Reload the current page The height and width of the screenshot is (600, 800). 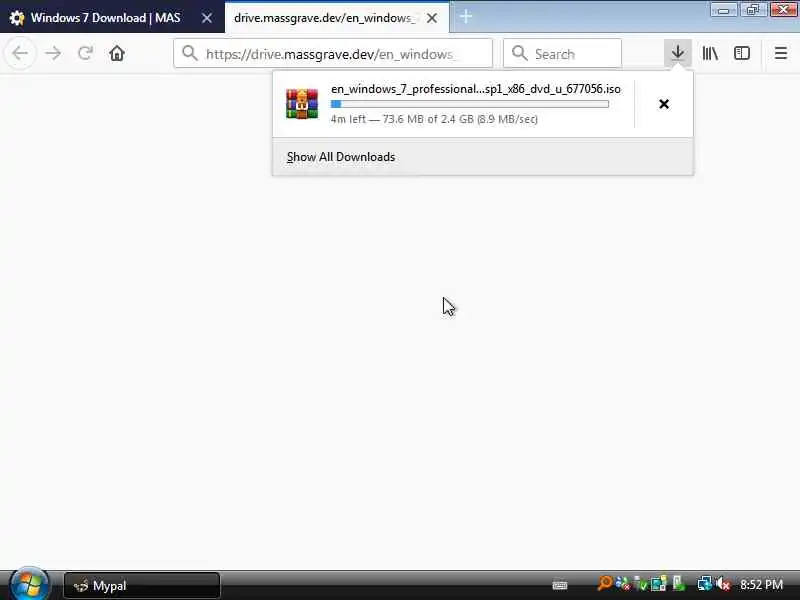coord(85,53)
